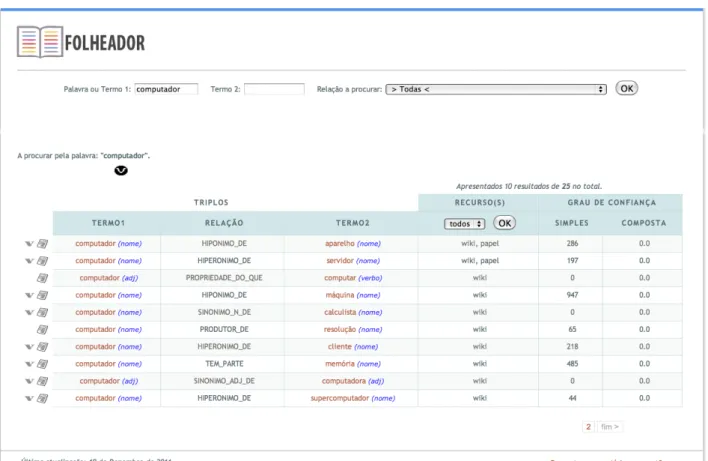The height and width of the screenshot is (461, 708).
Task: Open document icon for memória row
Action: [42, 363]
